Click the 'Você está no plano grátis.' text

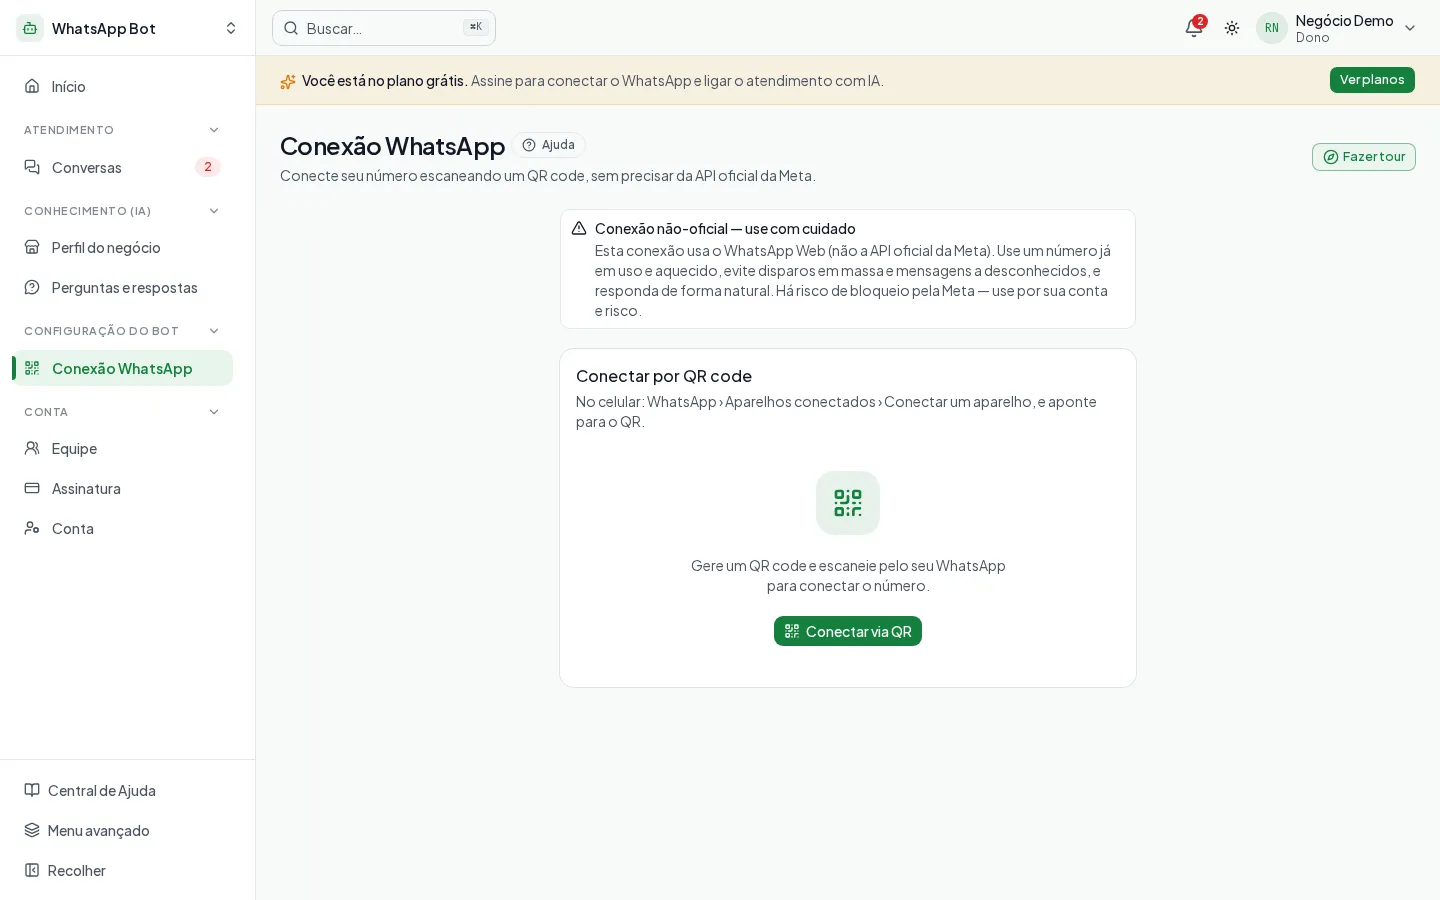385,81
